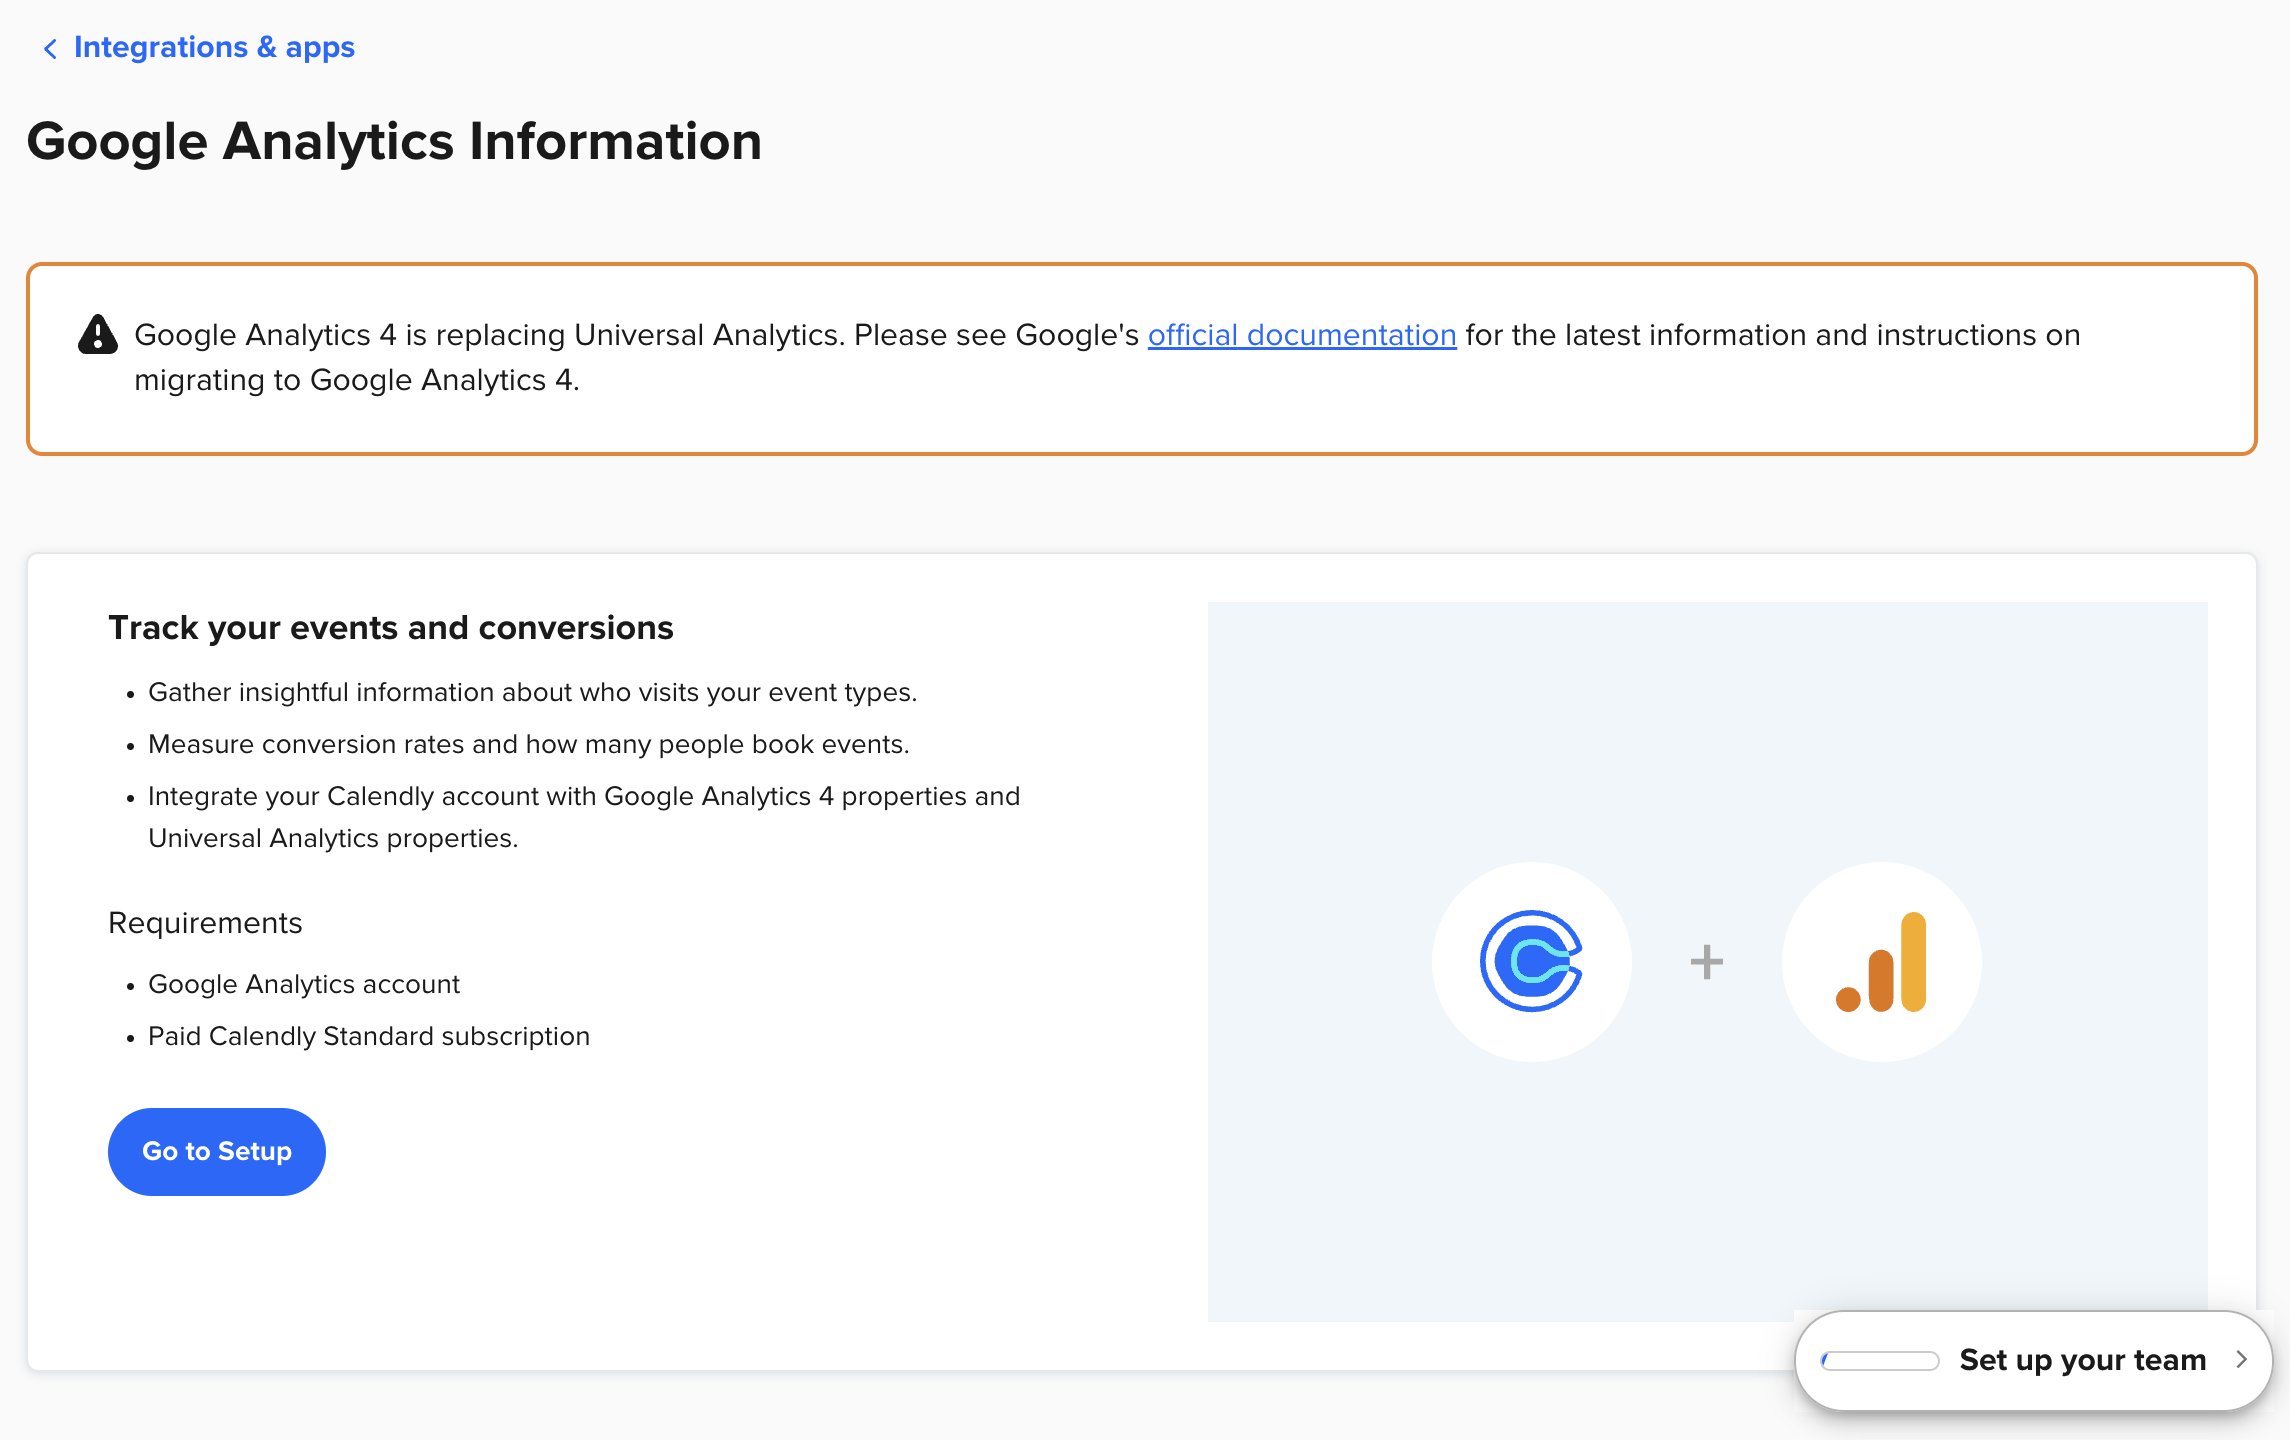
Task: Click the Calendly logo icon
Action: (1531, 961)
